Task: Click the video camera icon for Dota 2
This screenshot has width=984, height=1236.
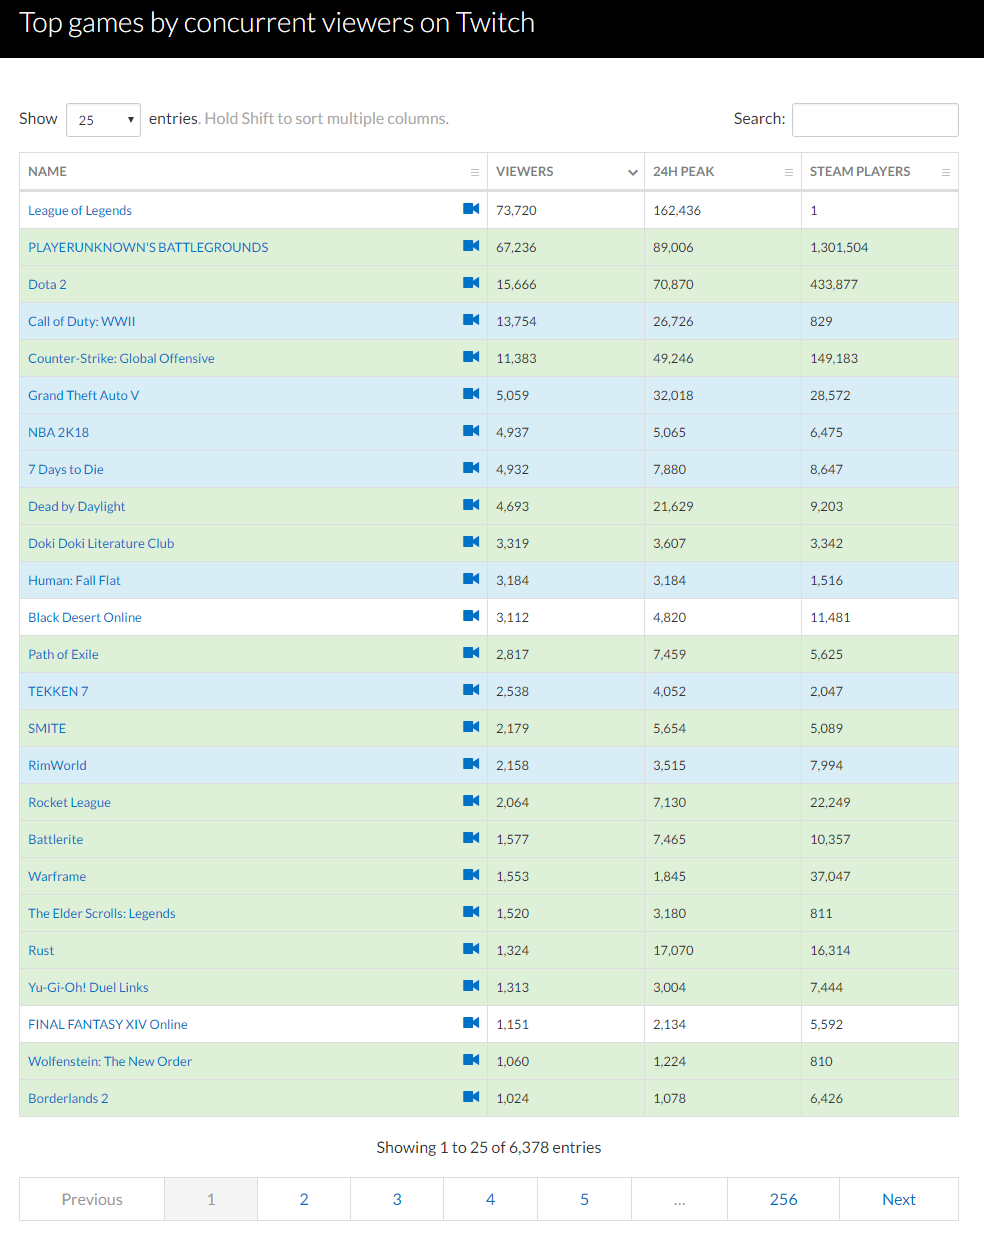Action: tap(471, 283)
